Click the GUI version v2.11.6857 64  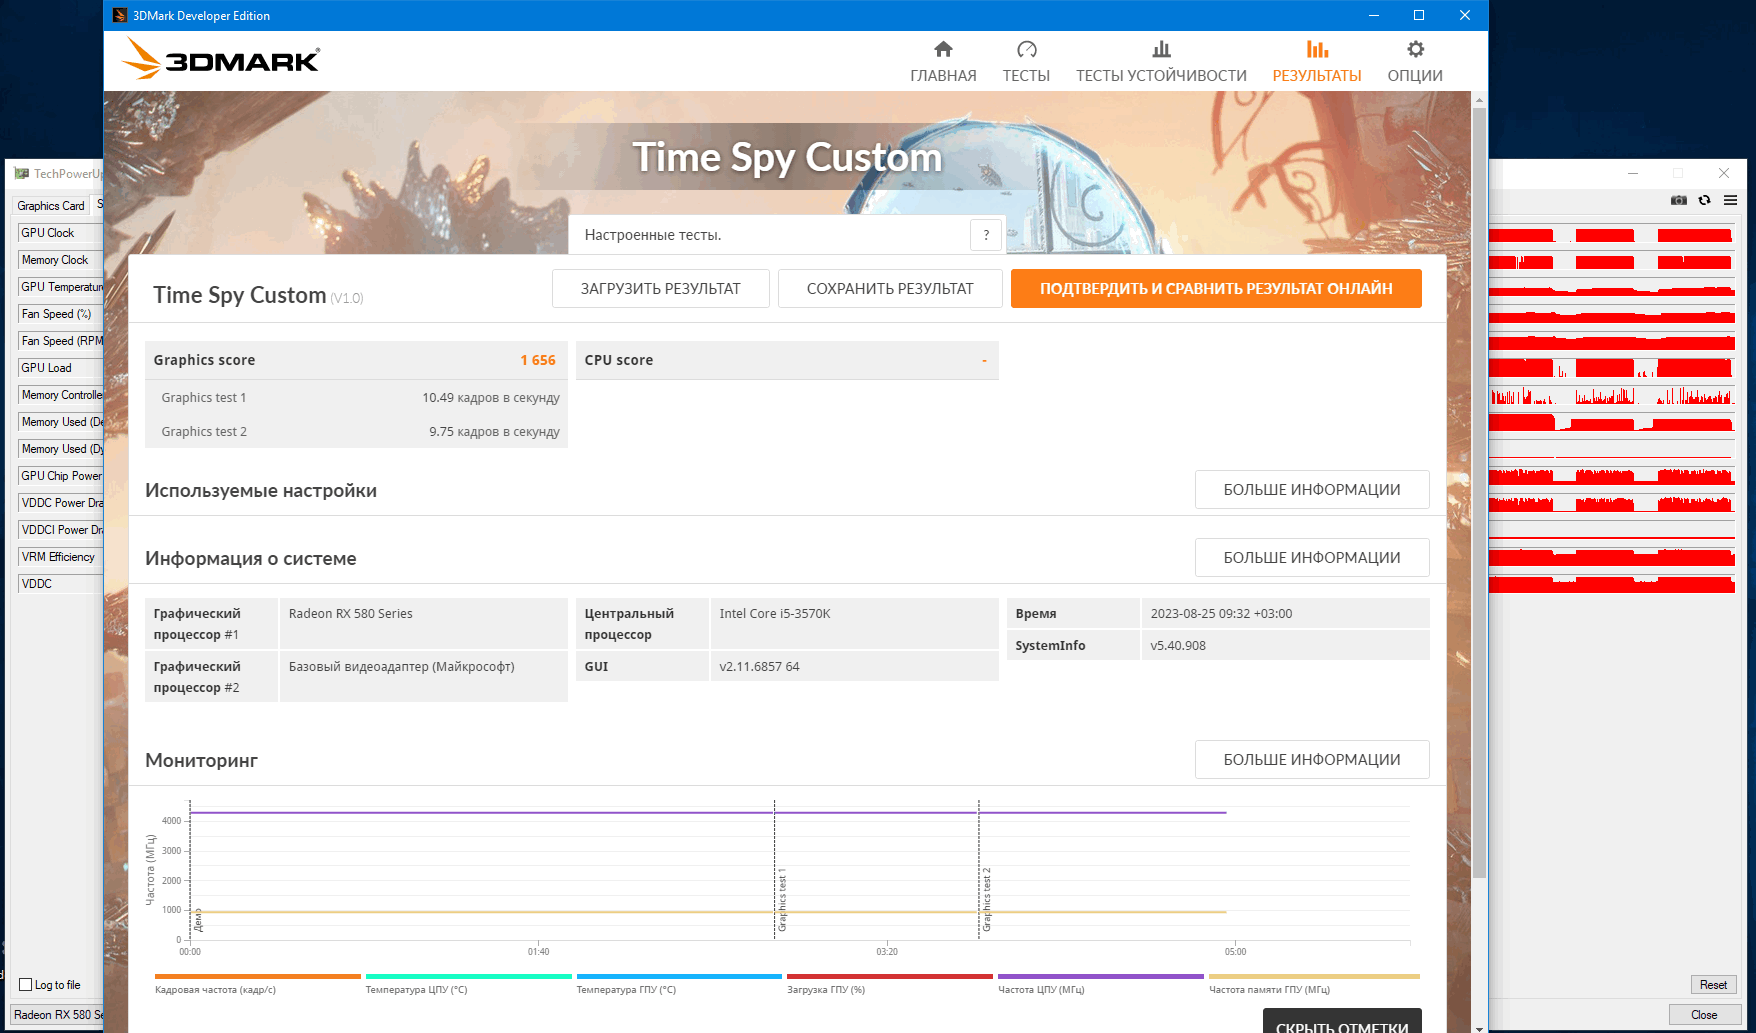pos(759,667)
